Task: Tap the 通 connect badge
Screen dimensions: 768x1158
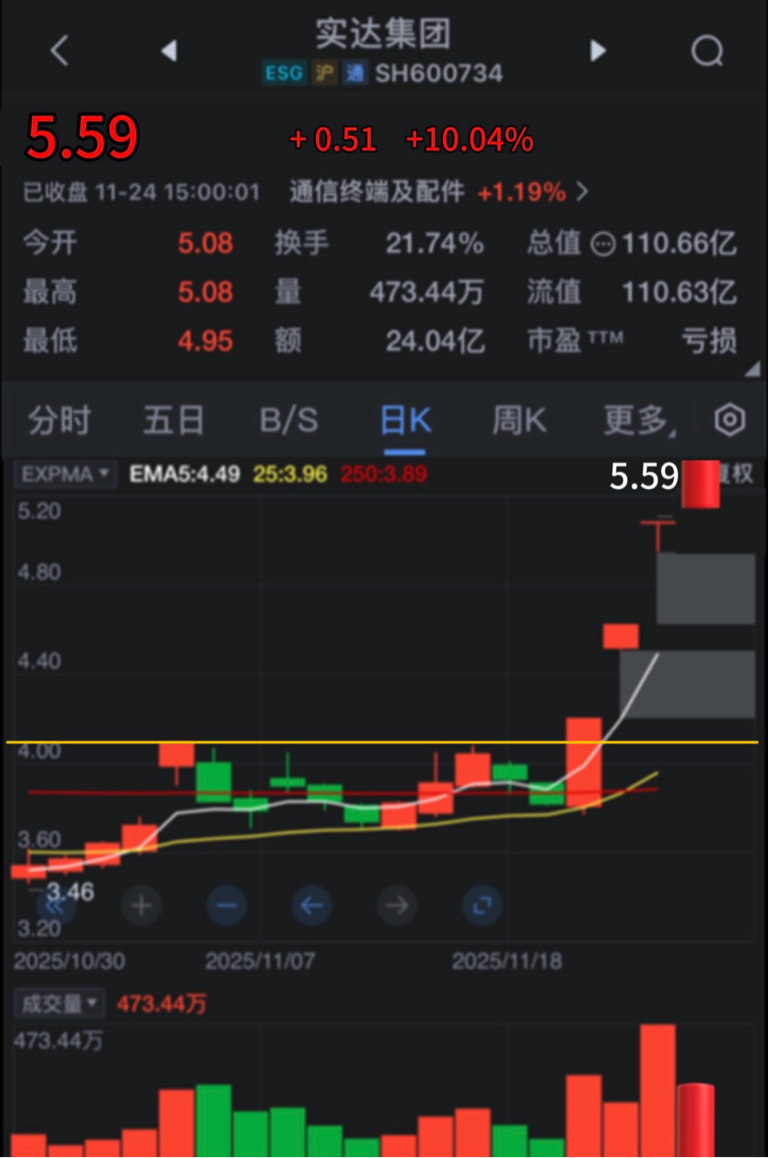Action: point(354,73)
